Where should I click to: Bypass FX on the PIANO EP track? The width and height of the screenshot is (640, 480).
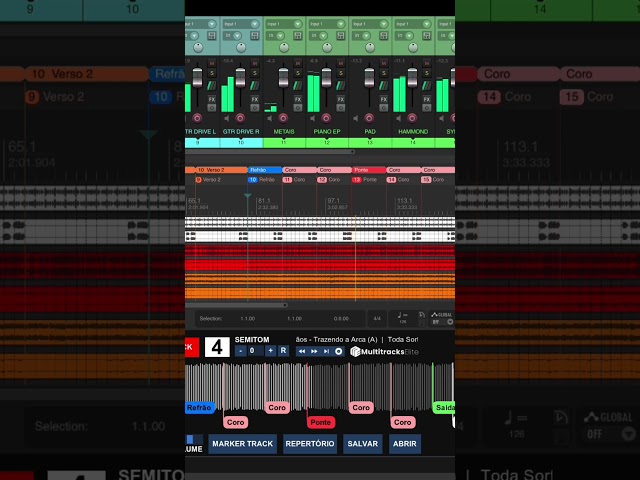pos(341,108)
